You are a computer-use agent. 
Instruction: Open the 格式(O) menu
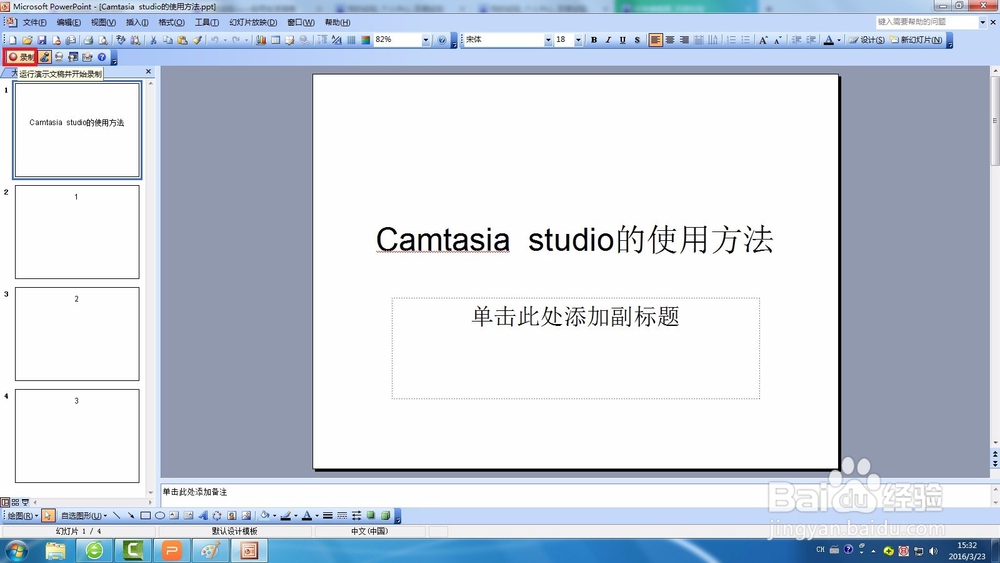pos(171,22)
